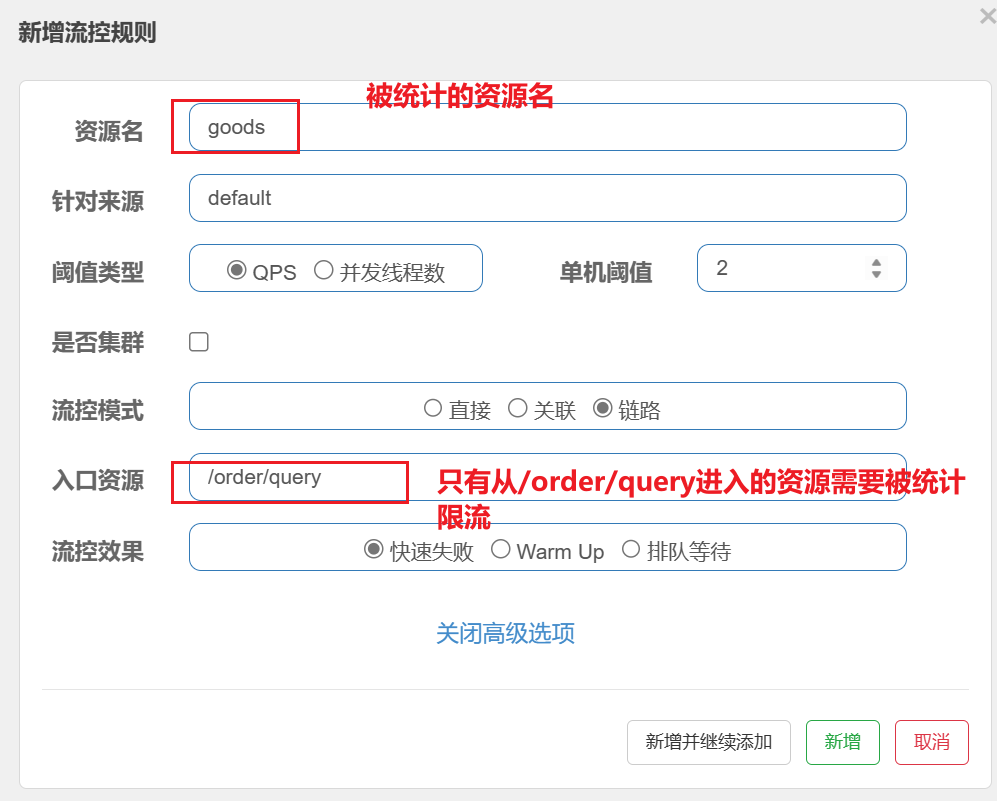
Task: Click the 是否集群 label text
Action: tap(98, 342)
